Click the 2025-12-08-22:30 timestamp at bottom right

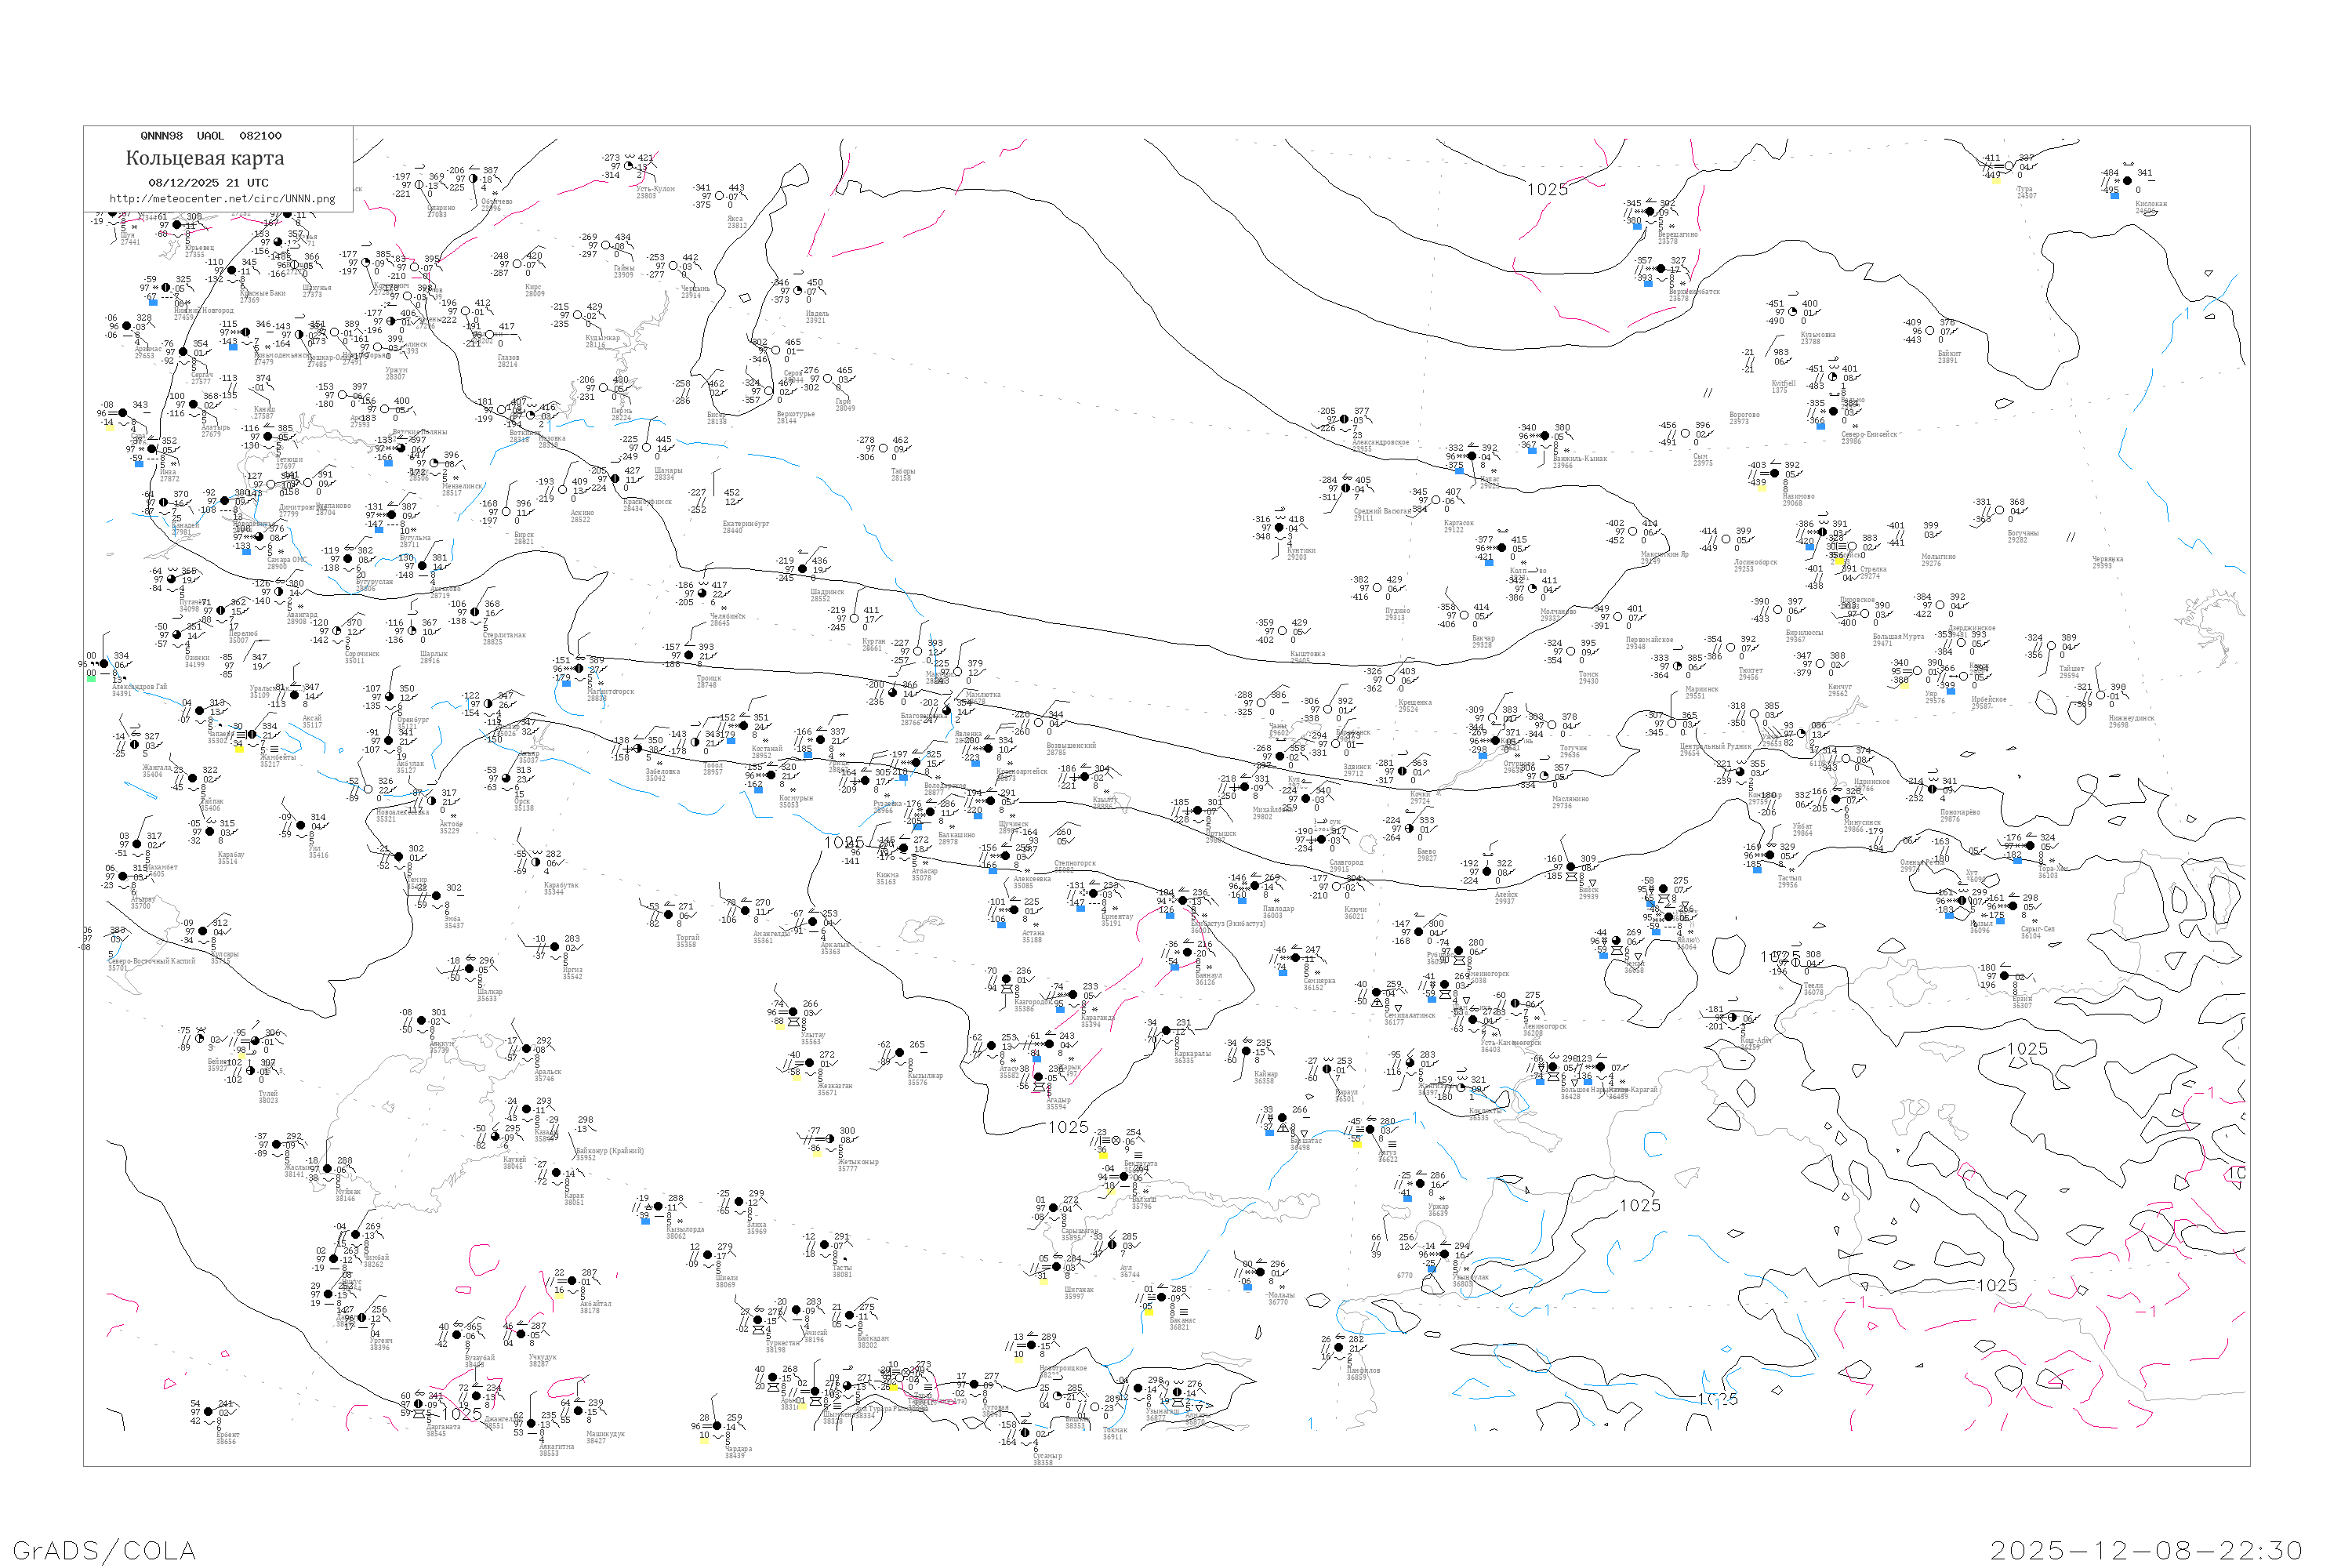point(2146,1550)
